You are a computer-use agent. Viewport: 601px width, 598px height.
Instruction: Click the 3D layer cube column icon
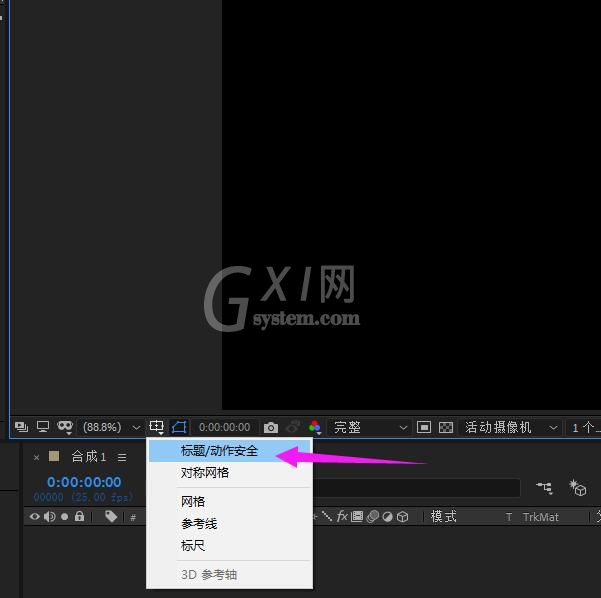[x=402, y=517]
